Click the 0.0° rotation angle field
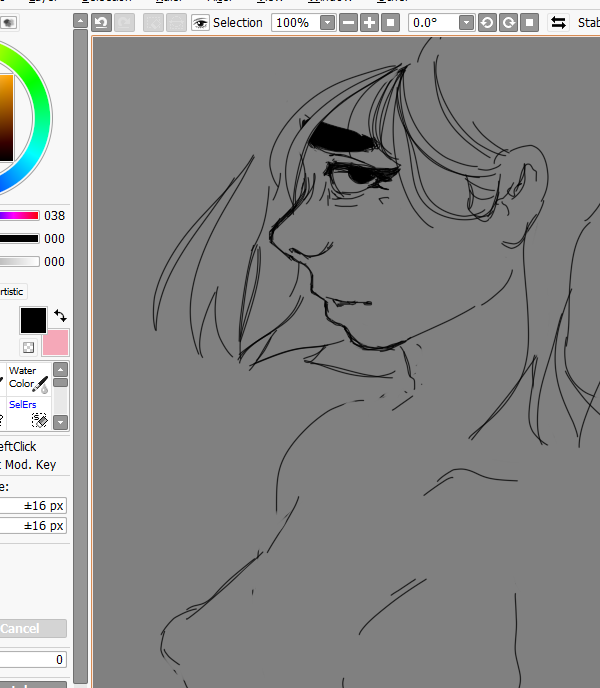 point(434,22)
